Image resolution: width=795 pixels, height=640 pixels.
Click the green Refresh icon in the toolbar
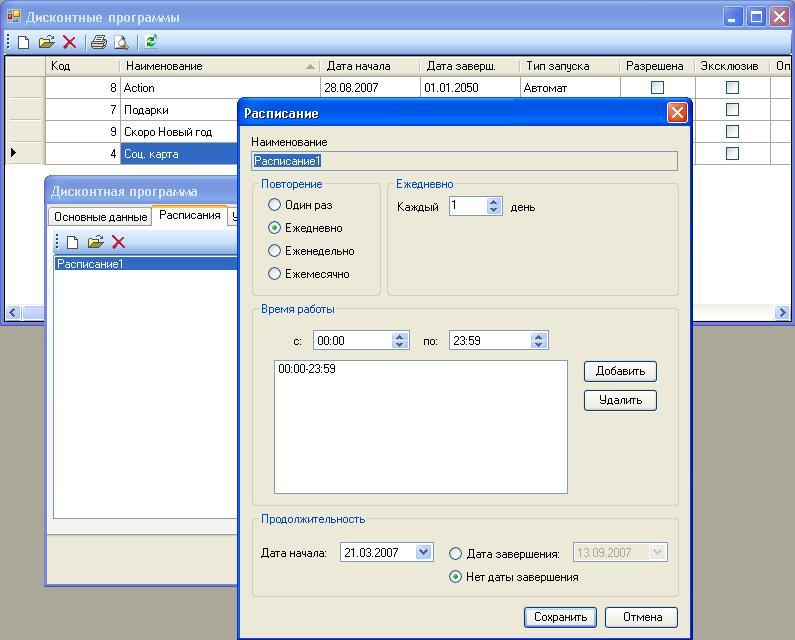click(x=151, y=42)
